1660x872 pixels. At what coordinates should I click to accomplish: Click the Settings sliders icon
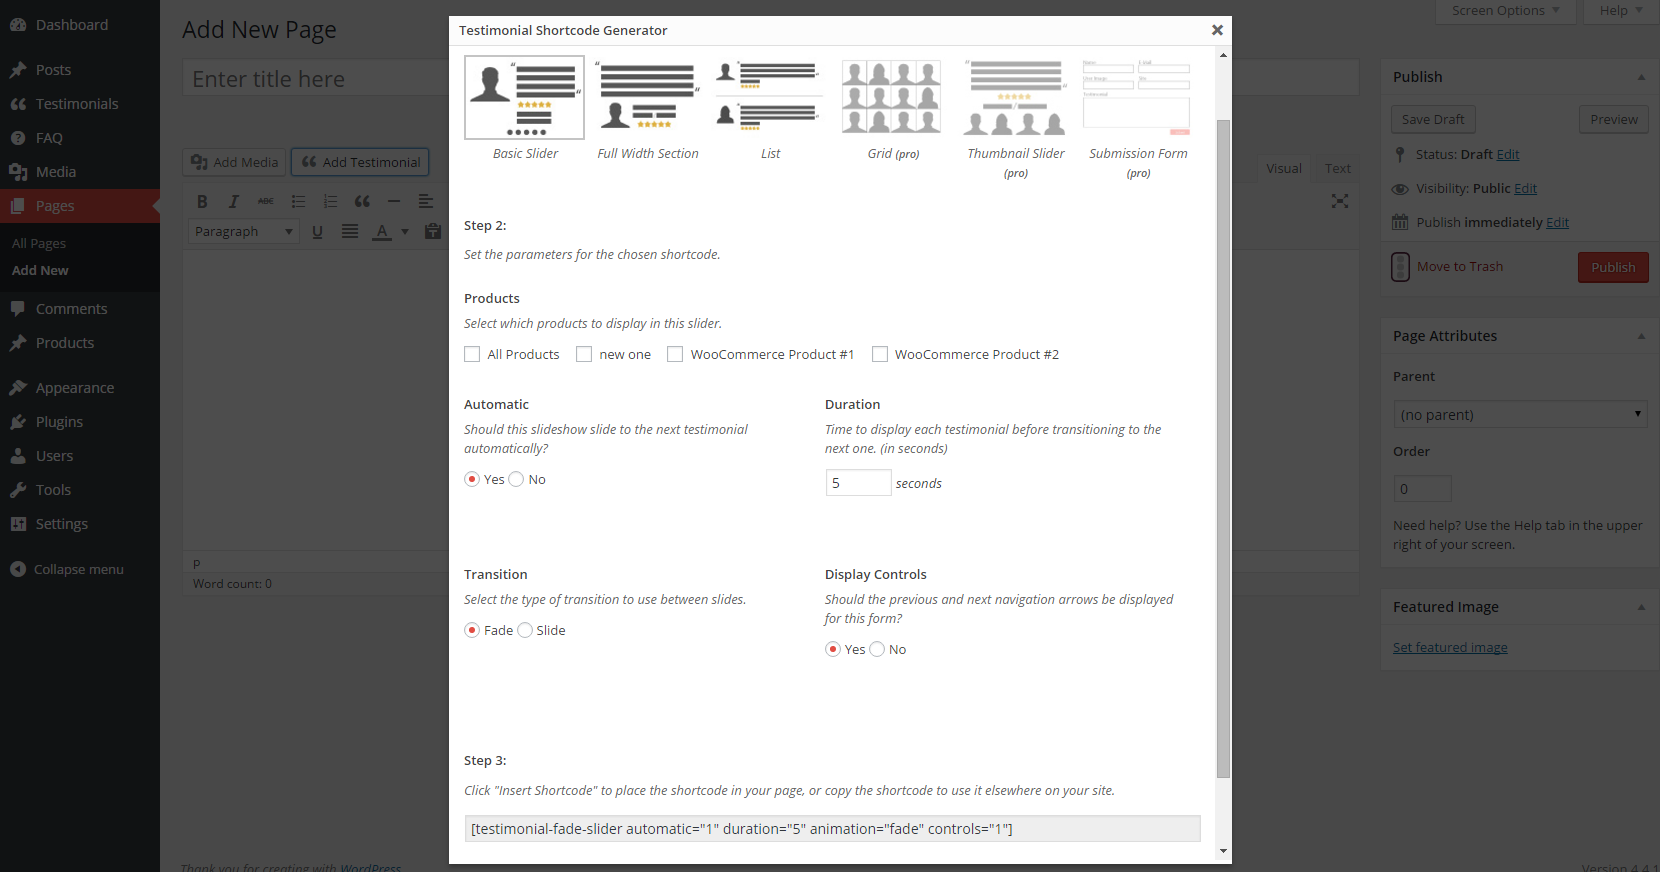click(x=18, y=524)
